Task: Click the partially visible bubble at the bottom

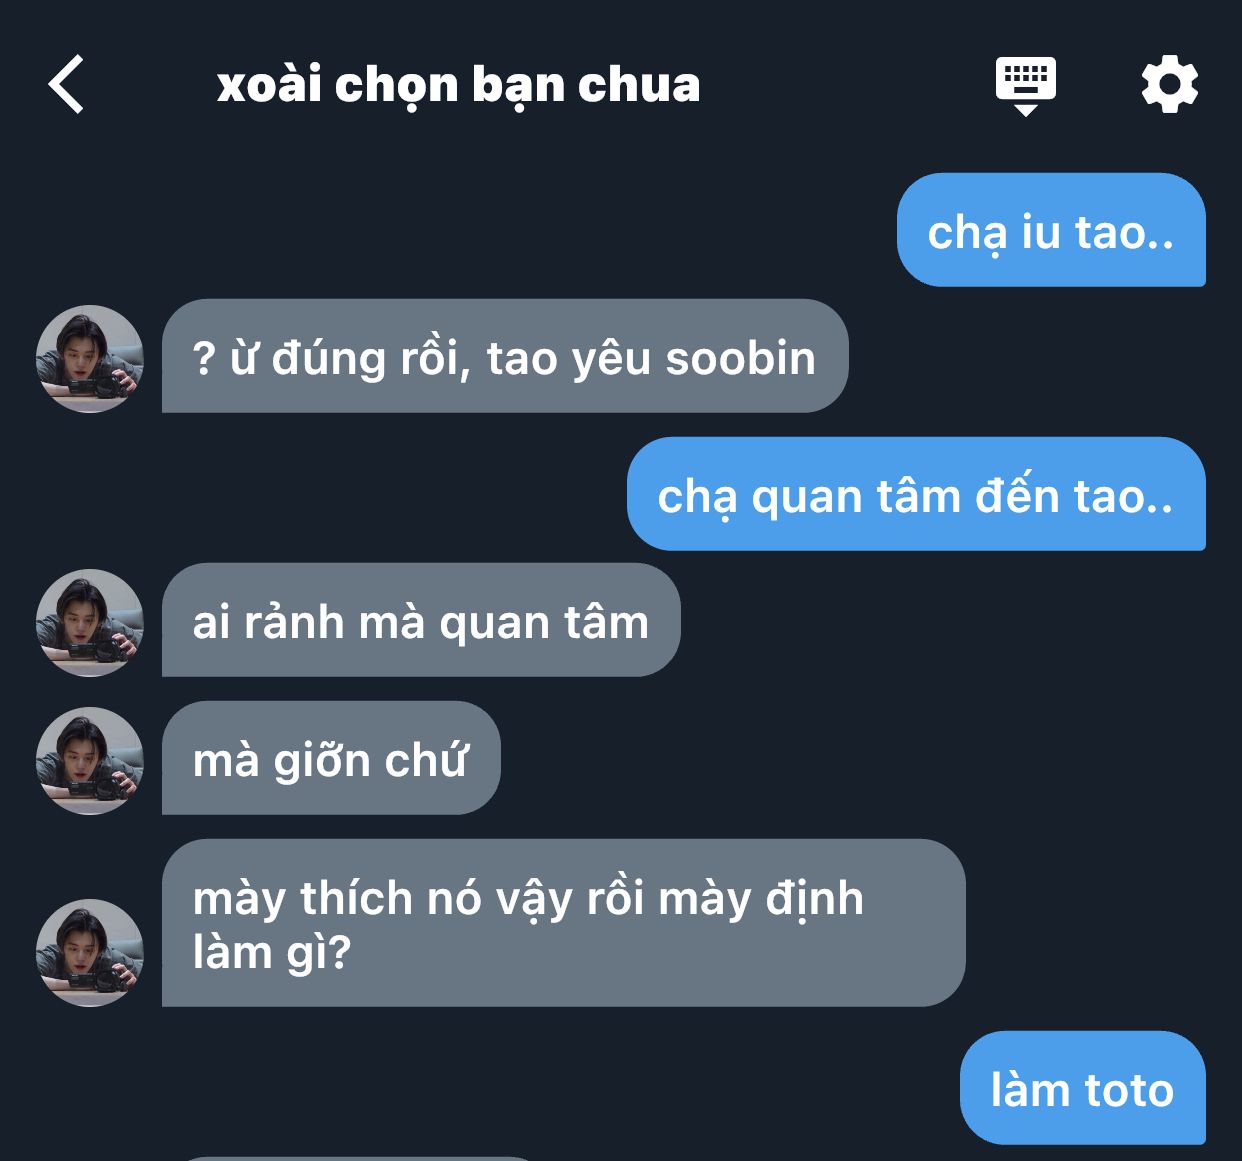Action: pos(360,1158)
